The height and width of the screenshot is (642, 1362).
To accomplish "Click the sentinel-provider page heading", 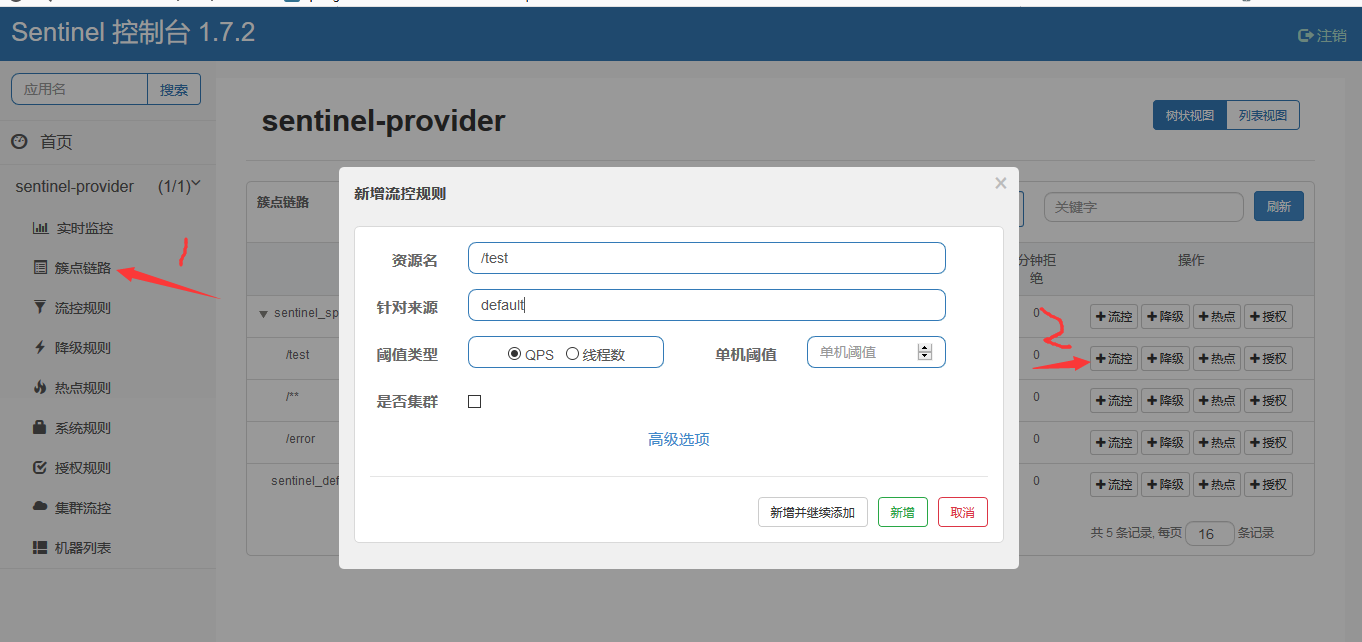I will pyautogui.click(x=383, y=121).
